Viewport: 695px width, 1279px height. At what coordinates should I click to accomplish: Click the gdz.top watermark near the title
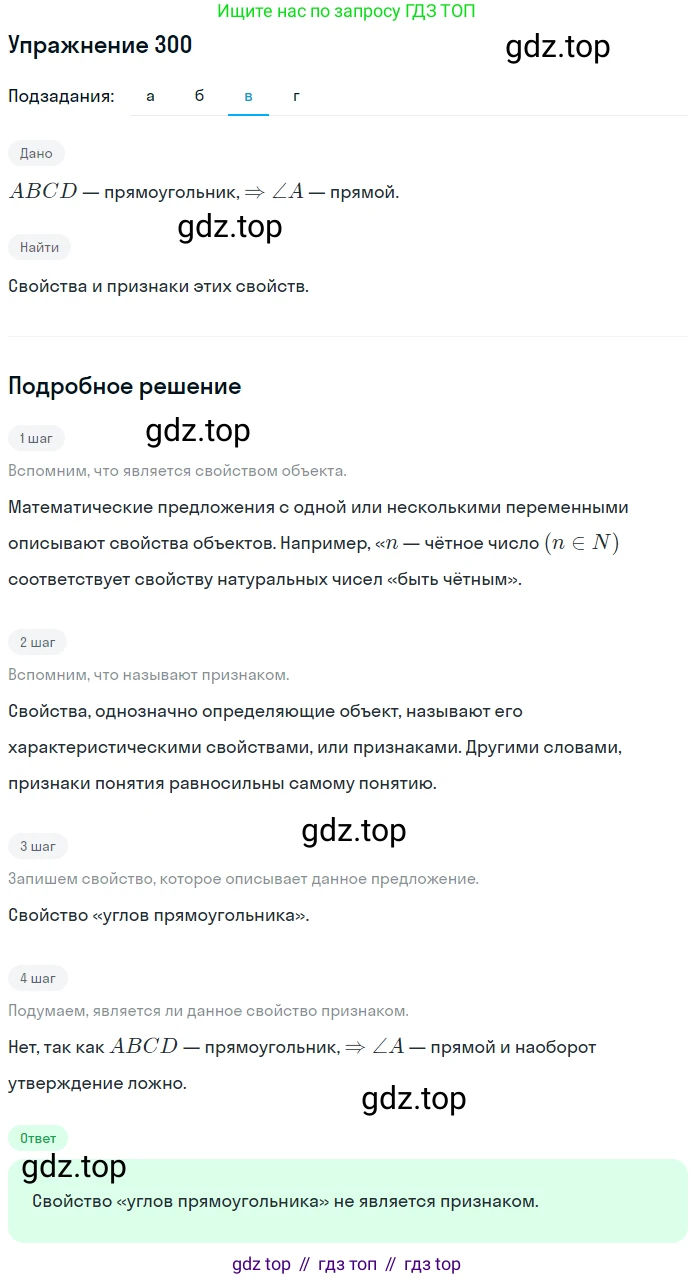(558, 47)
